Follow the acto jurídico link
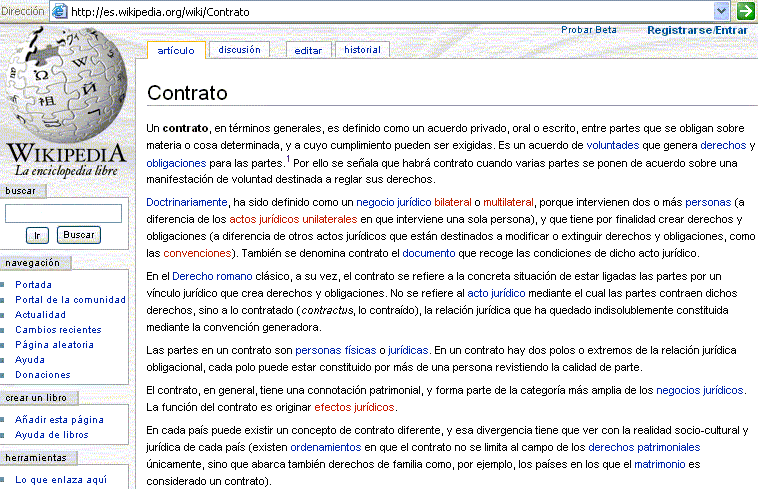 496,293
